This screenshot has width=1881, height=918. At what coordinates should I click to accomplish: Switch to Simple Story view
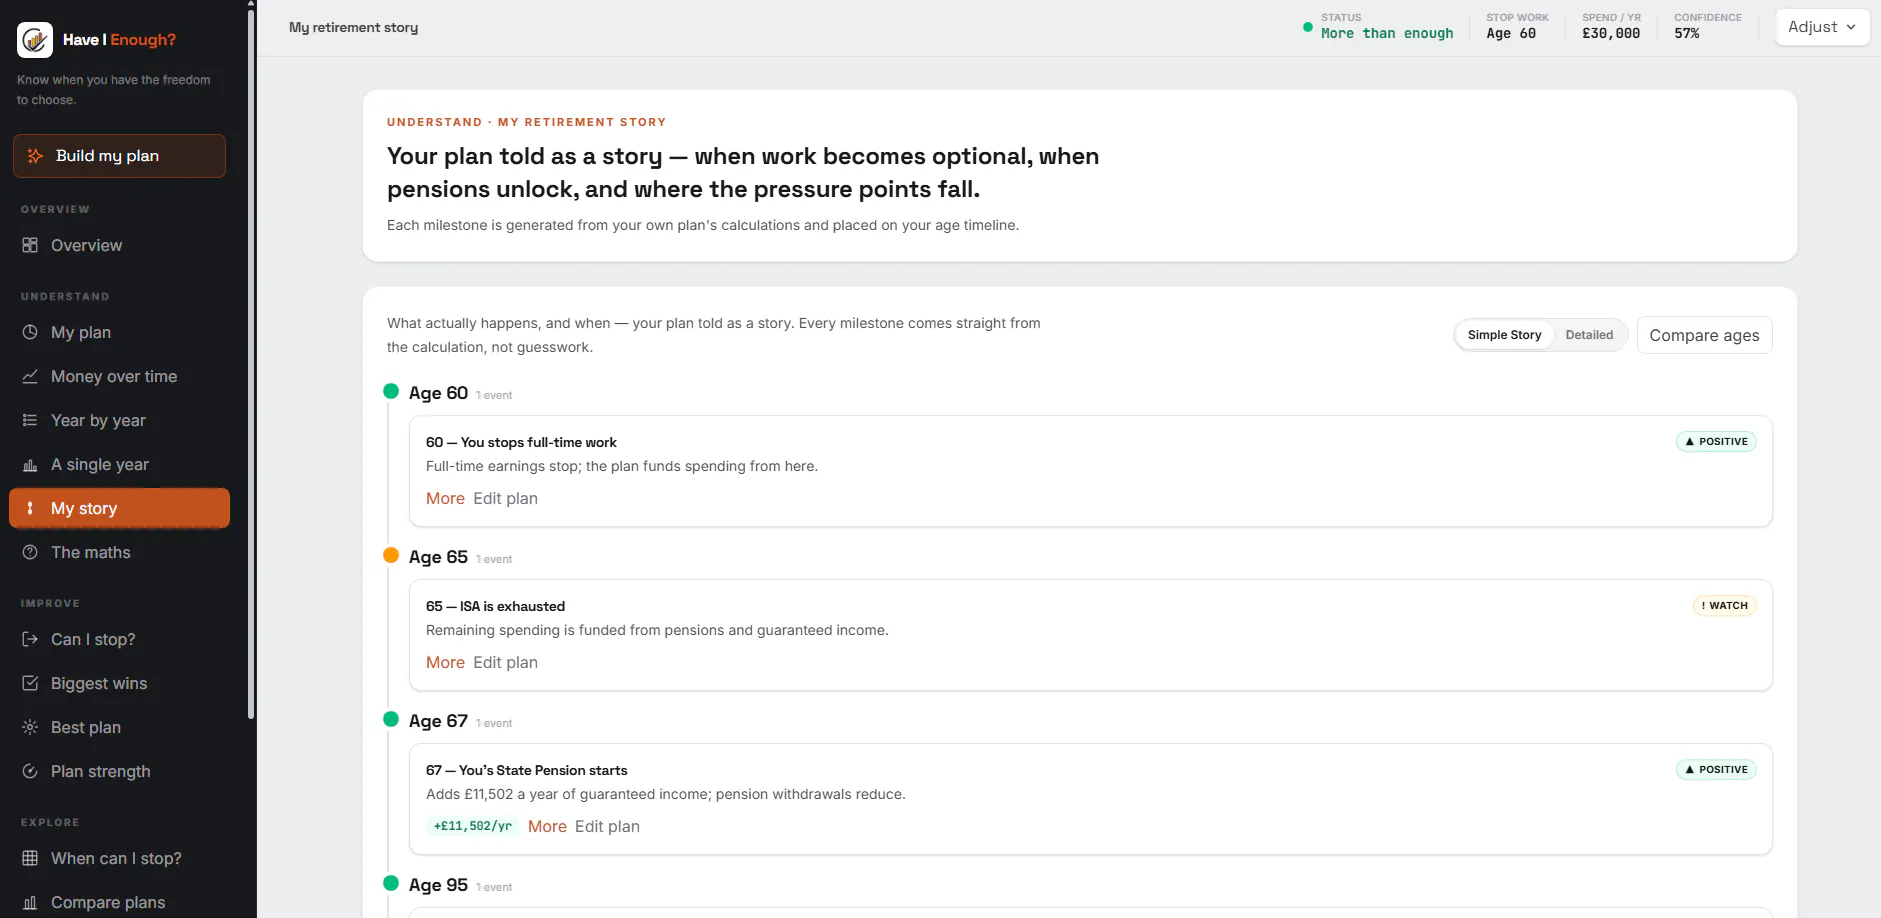tap(1504, 335)
